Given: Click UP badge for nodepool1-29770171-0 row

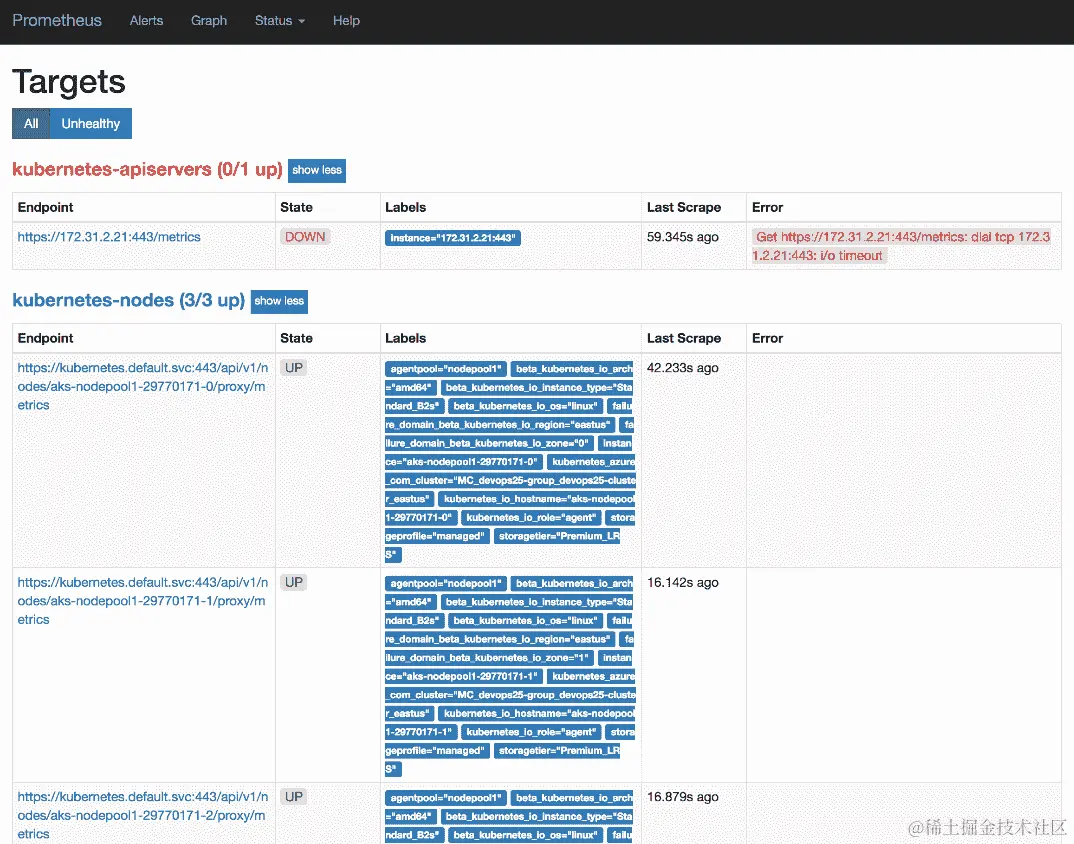Looking at the screenshot, I should pyautogui.click(x=294, y=368).
